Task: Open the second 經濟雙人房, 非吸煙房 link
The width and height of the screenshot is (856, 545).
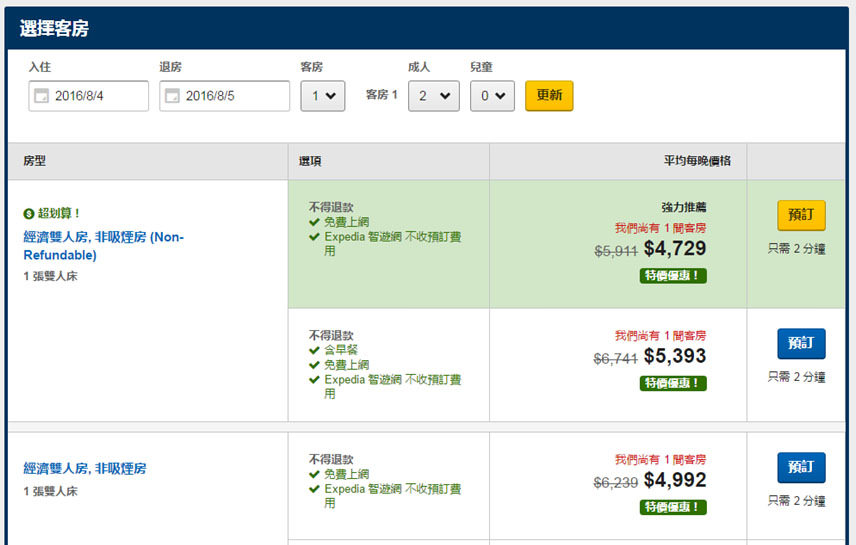Action: (x=85, y=468)
